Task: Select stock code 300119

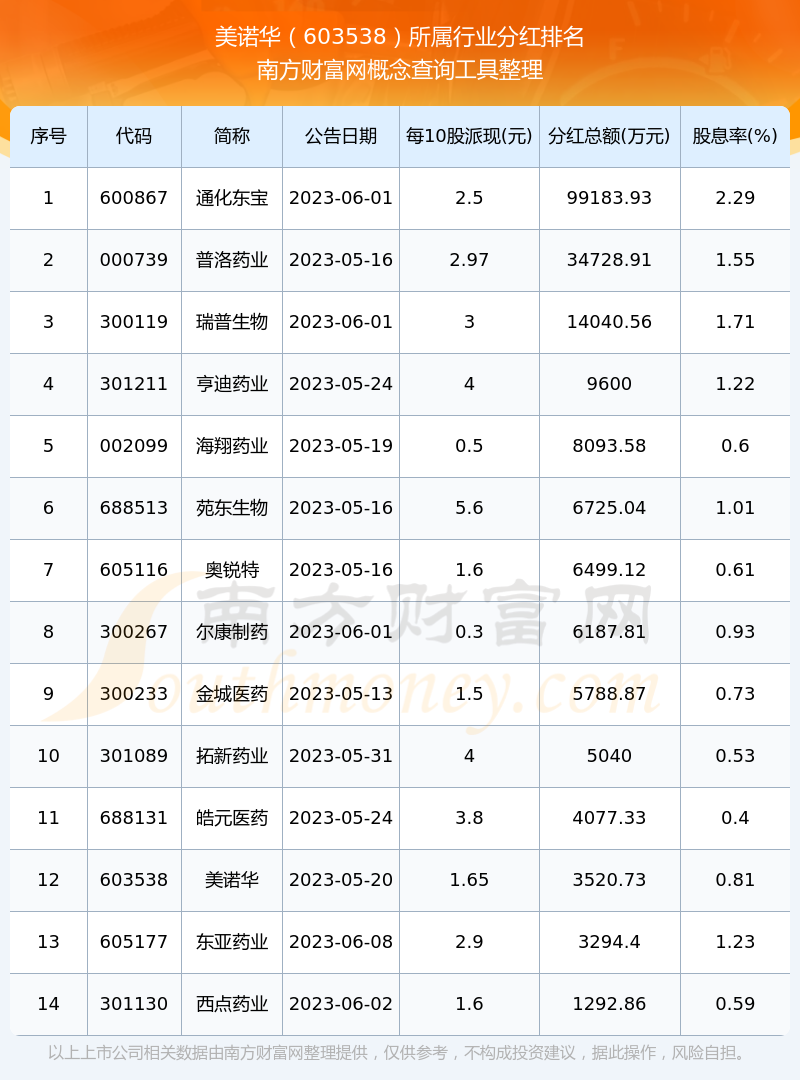Action: coord(134,322)
